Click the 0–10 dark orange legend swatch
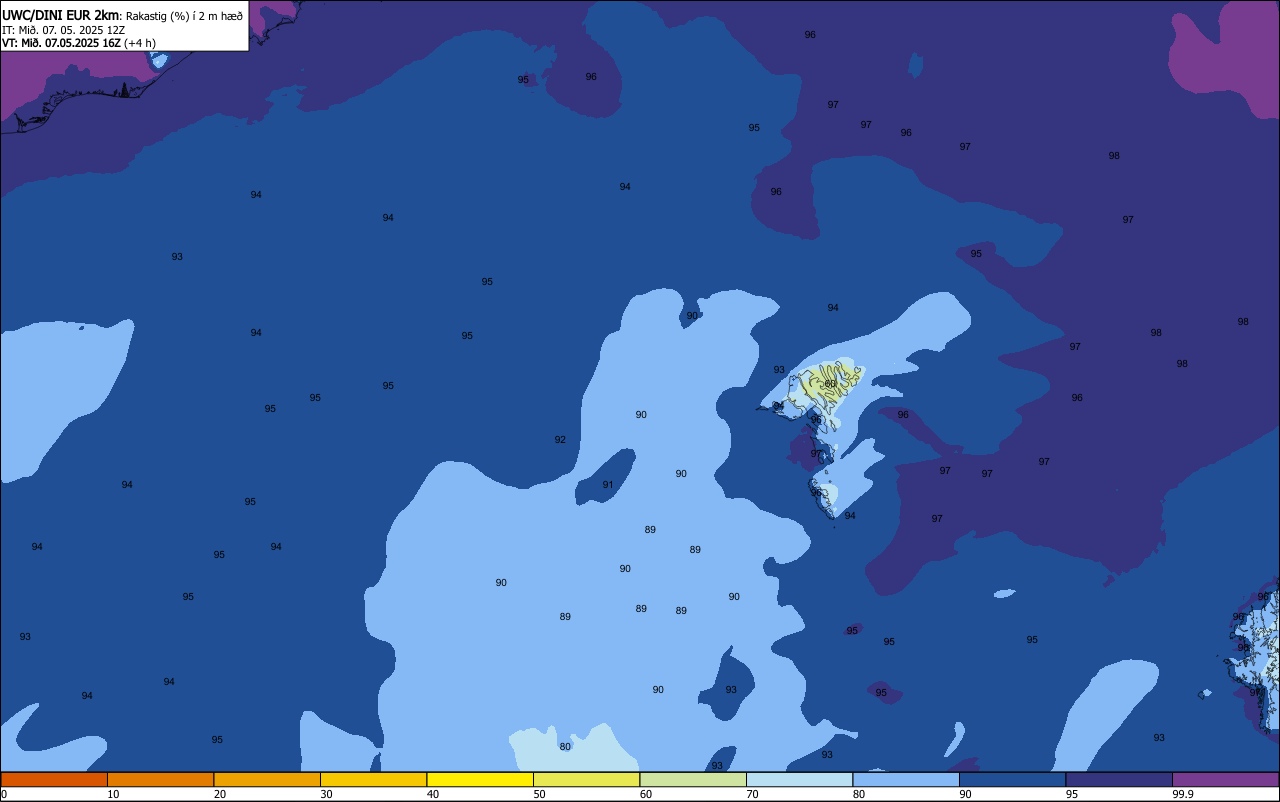The image size is (1280, 802). click(x=54, y=779)
